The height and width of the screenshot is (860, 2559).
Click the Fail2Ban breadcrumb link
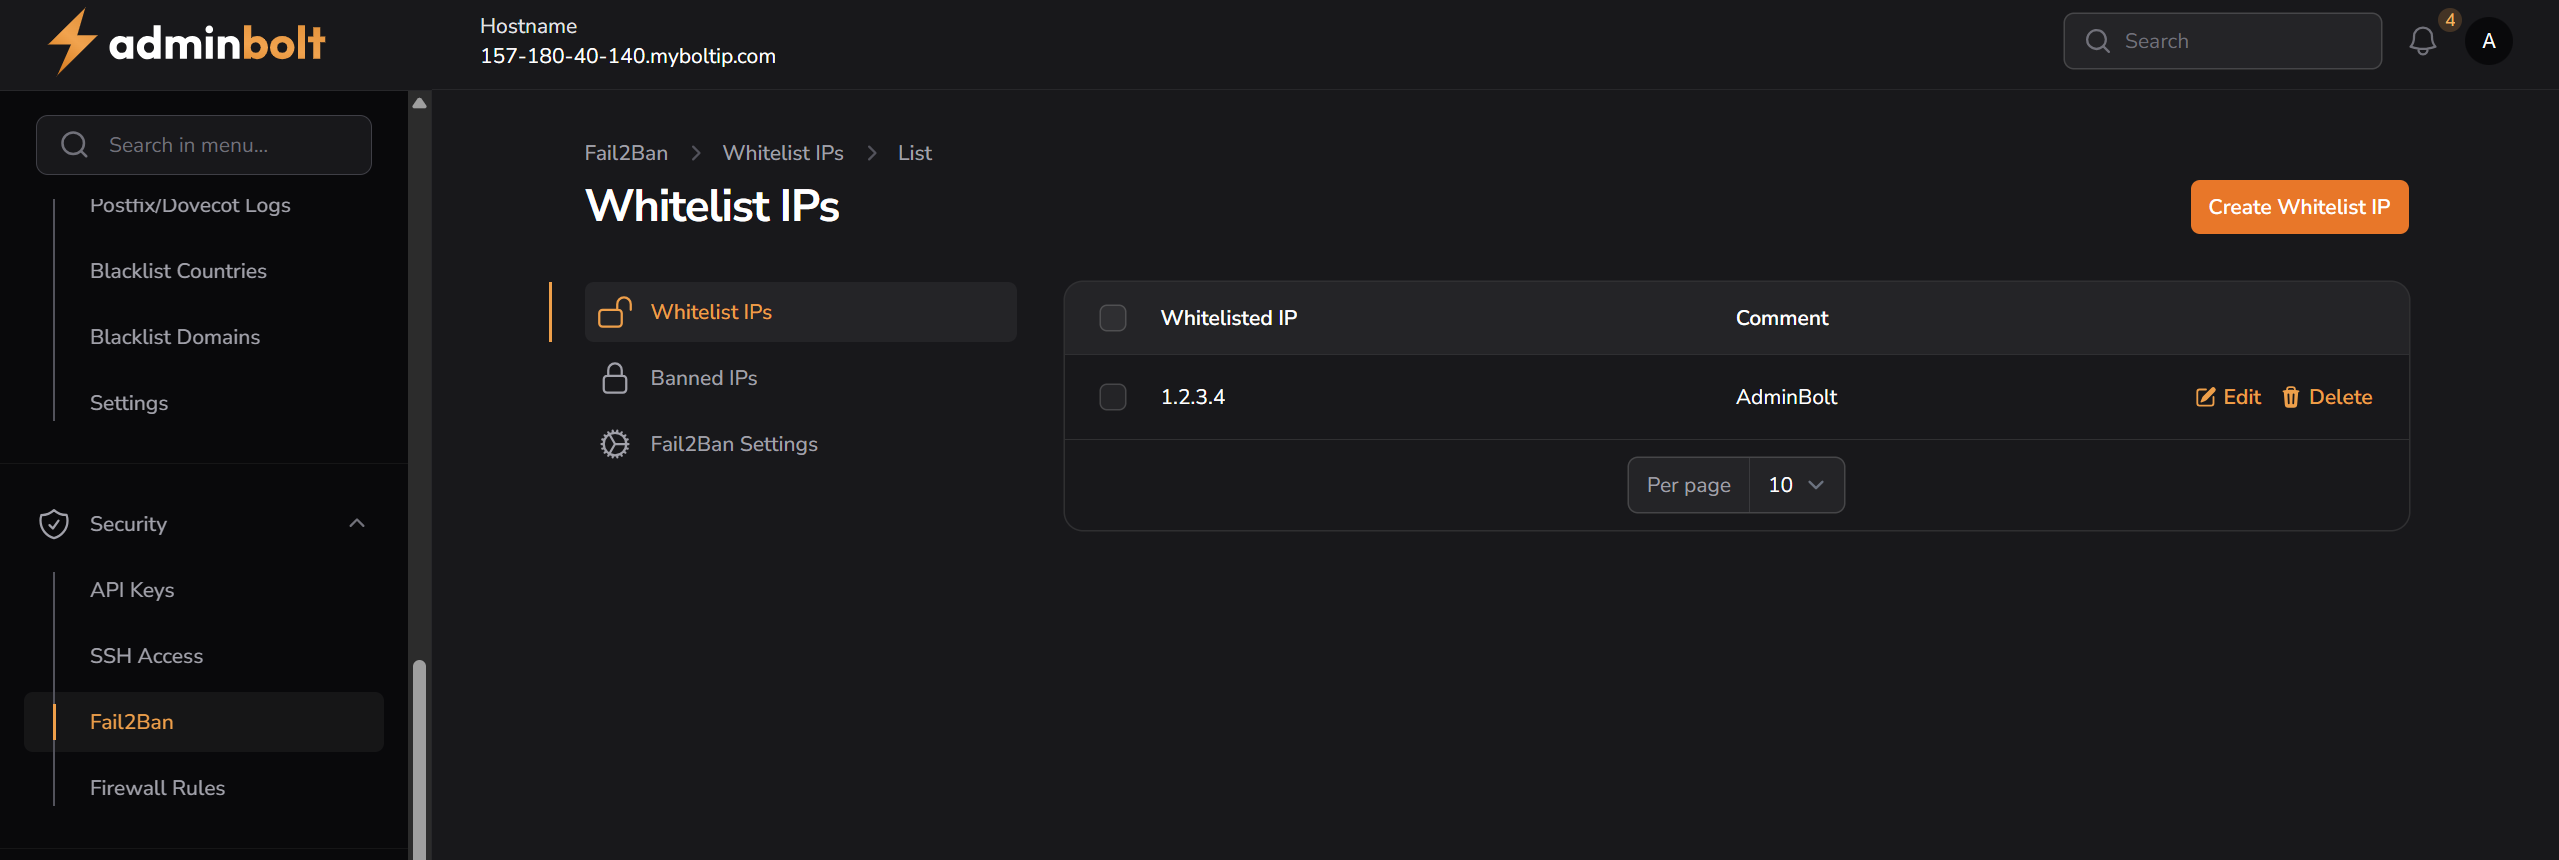coord(625,152)
